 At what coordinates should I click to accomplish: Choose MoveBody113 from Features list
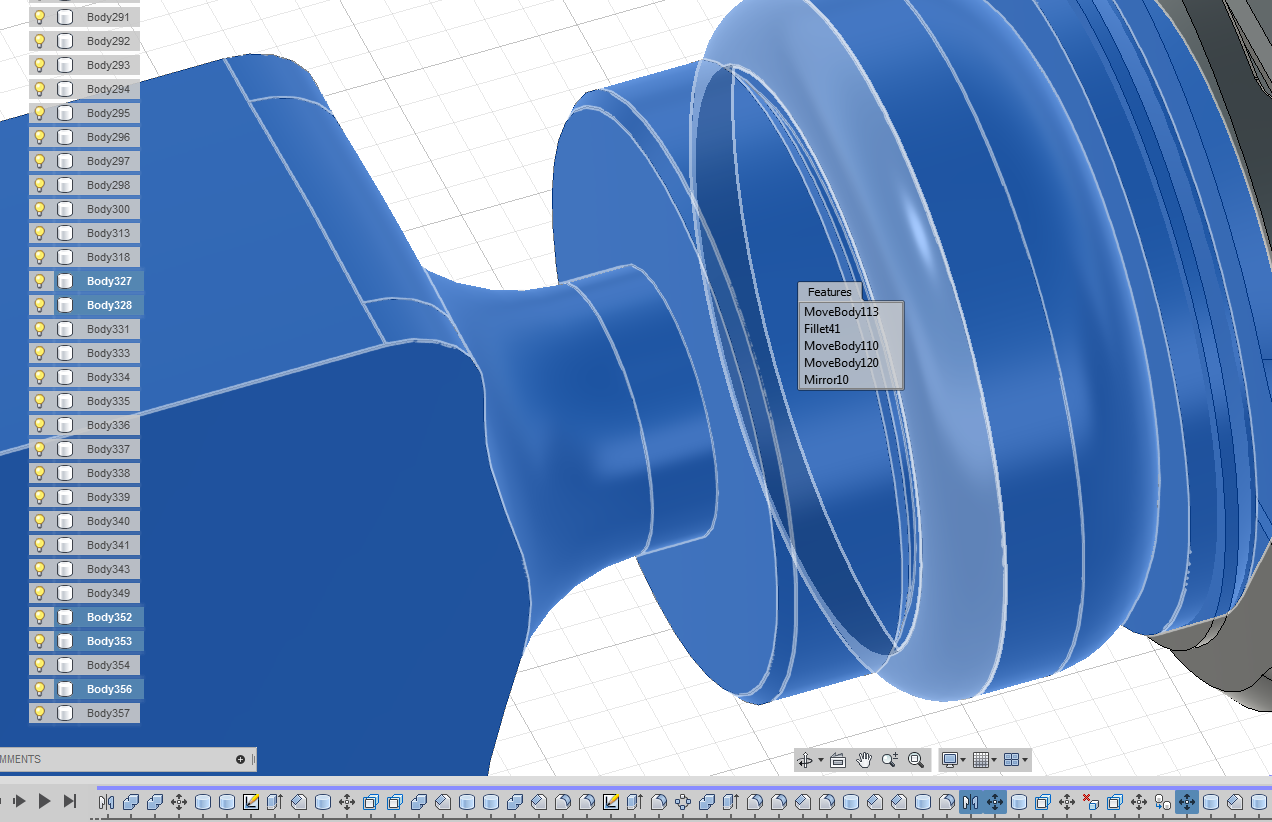click(841, 312)
